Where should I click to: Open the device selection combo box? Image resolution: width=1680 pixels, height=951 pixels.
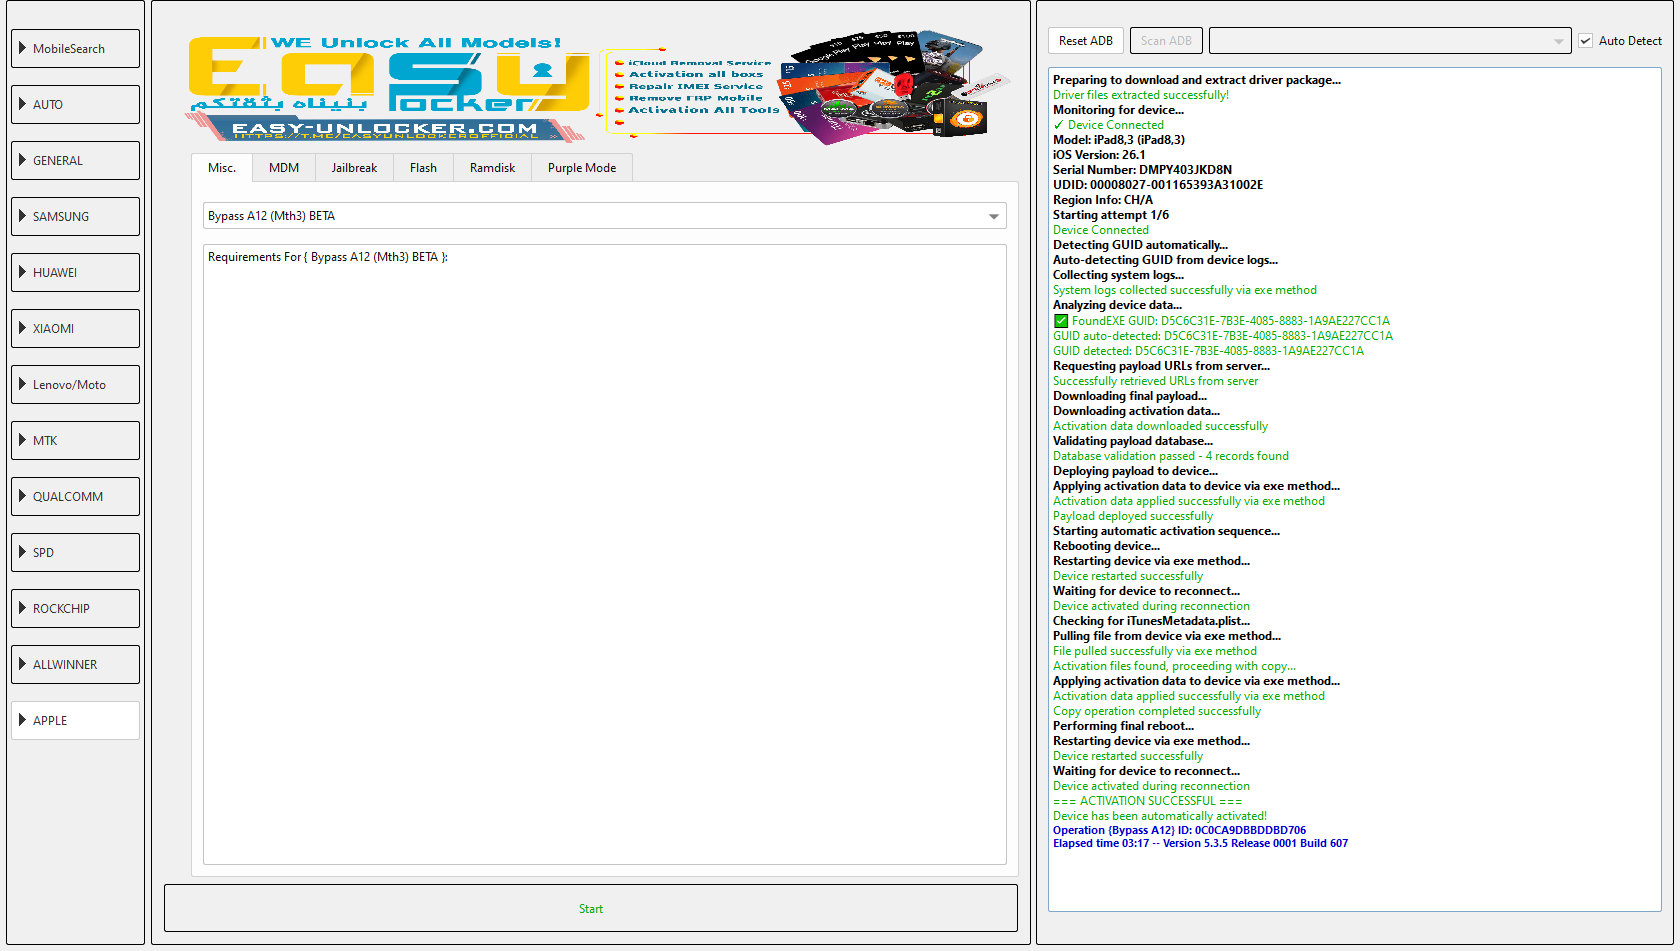click(1390, 41)
